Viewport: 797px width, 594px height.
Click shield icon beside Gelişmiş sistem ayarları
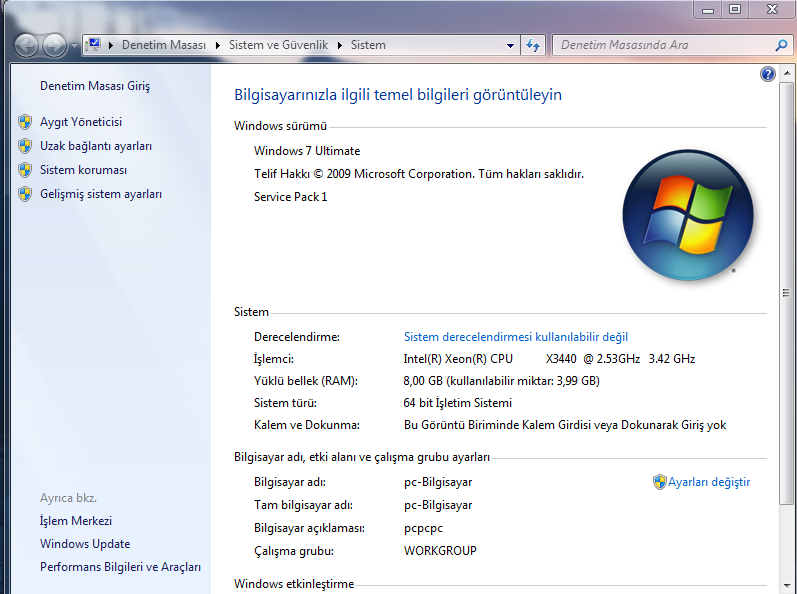tap(25, 194)
